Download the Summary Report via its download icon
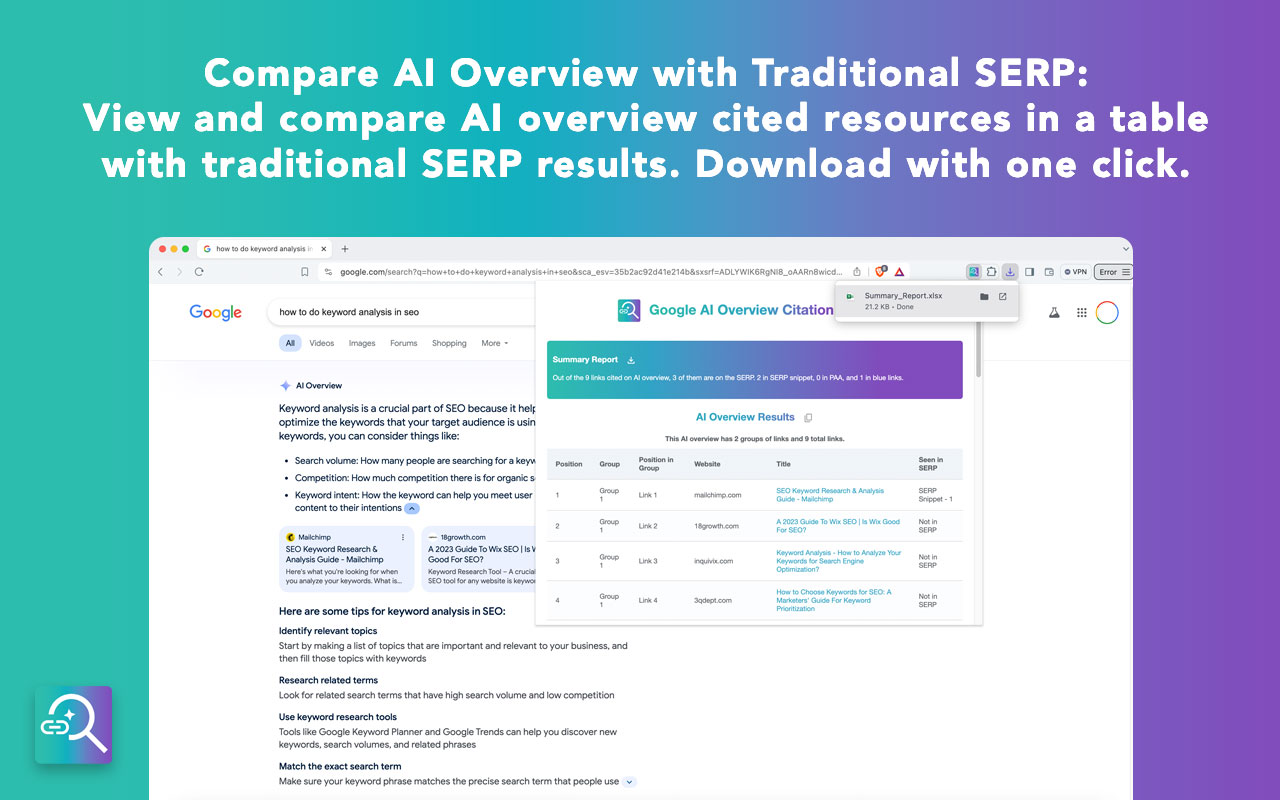This screenshot has height=800, width=1280. point(631,360)
